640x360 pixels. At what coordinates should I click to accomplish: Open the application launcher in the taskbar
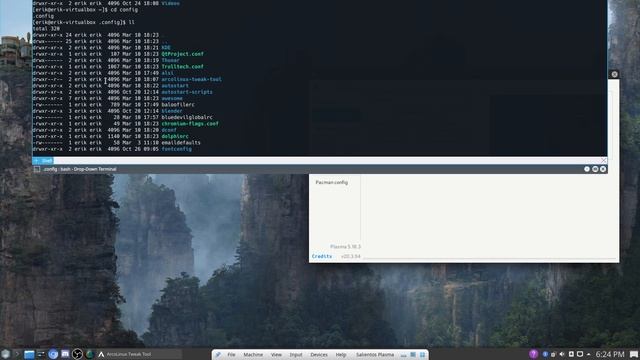tap(5, 354)
